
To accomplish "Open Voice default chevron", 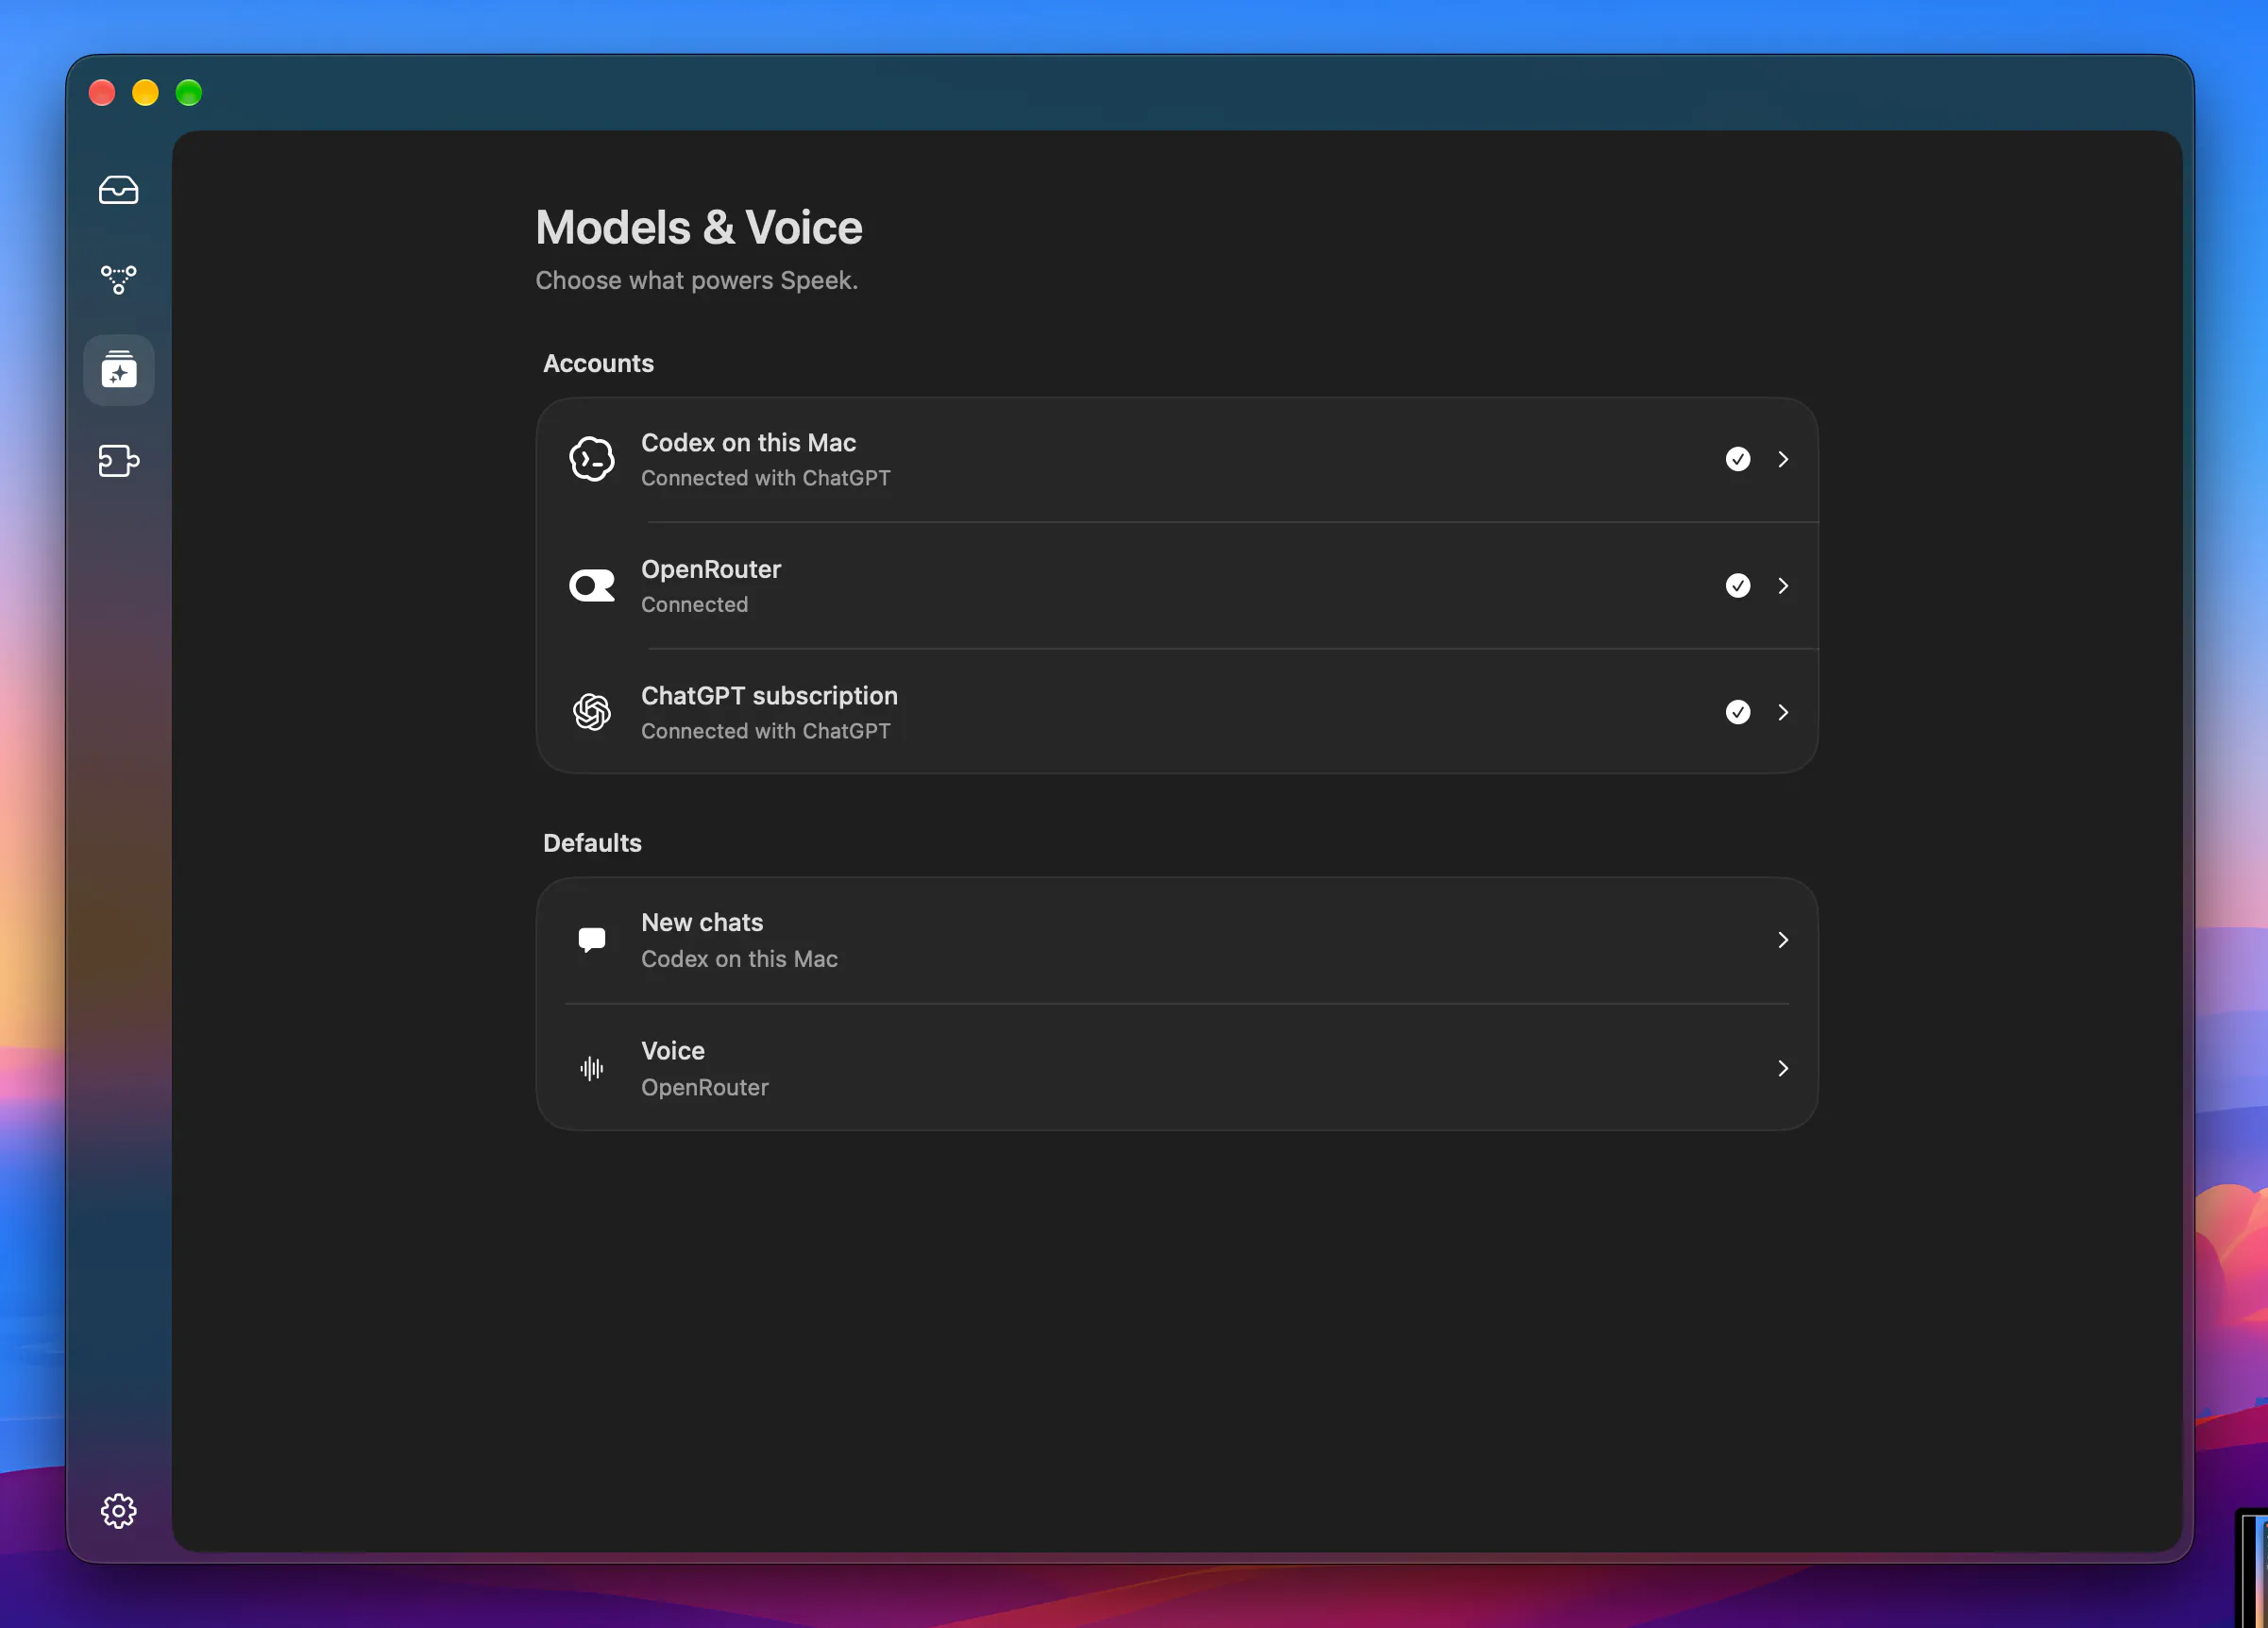I will [1783, 1068].
